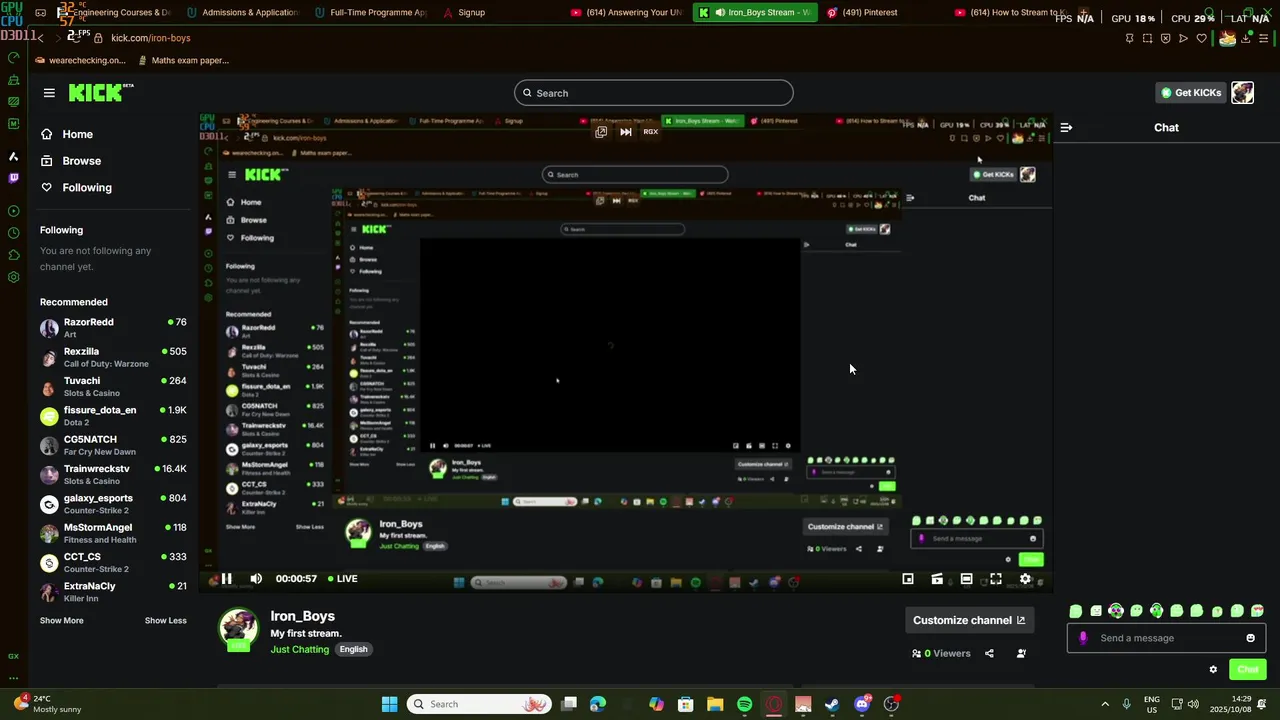Click the user icon beside share
This screenshot has width=1280, height=720.
tap(1021, 653)
